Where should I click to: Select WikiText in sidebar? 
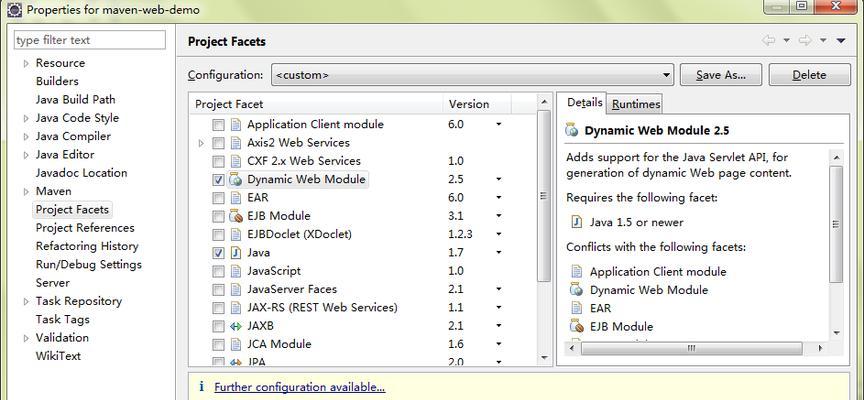[x=58, y=356]
